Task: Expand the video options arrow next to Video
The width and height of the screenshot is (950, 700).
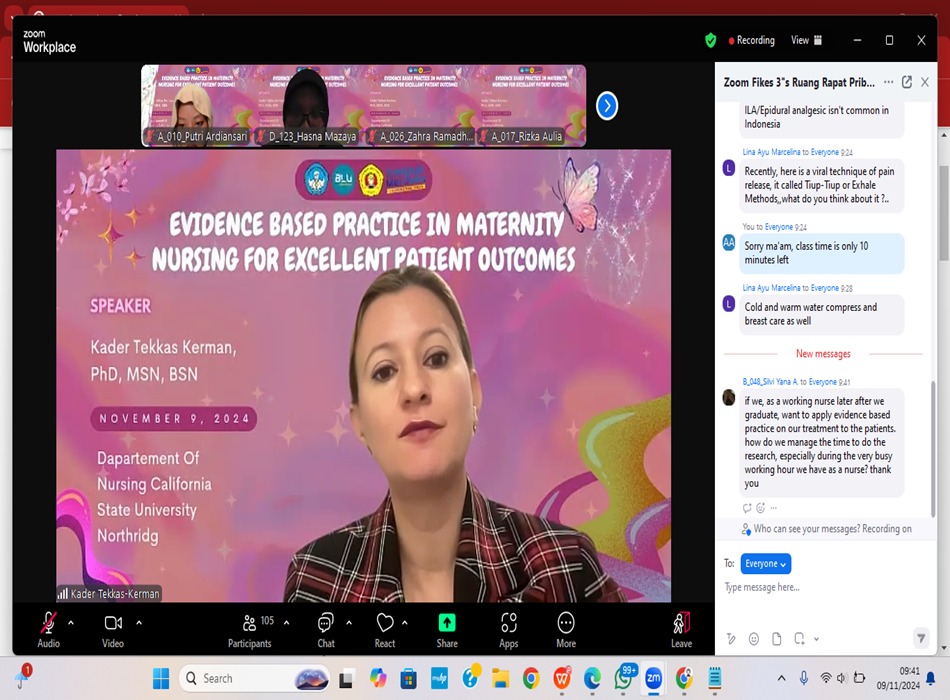Action: click(139, 622)
